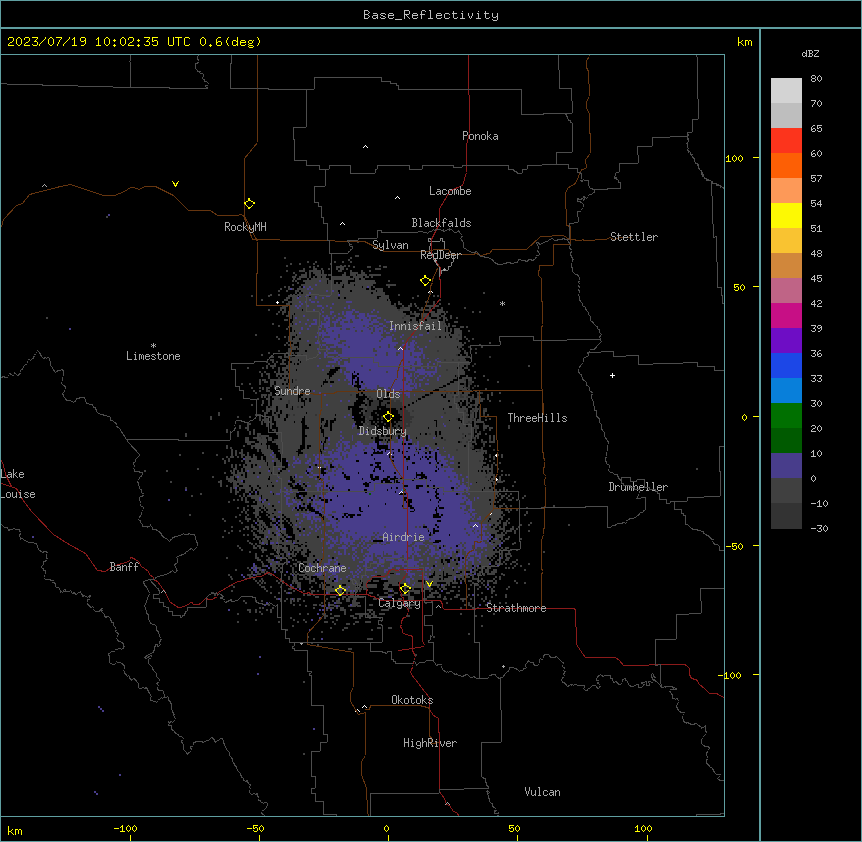
Task: Click the RedDeer city label
Action: (440, 255)
